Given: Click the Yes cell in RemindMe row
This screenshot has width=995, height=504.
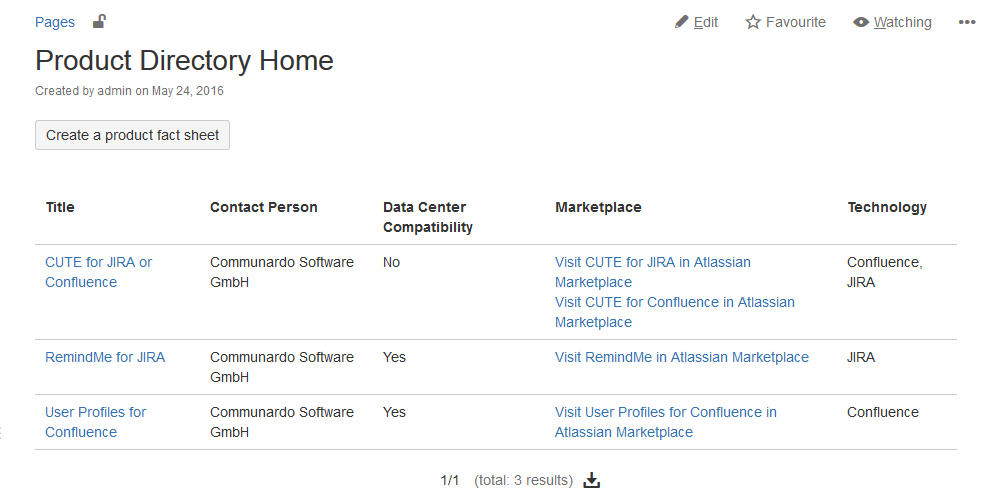Looking at the screenshot, I should point(394,357).
